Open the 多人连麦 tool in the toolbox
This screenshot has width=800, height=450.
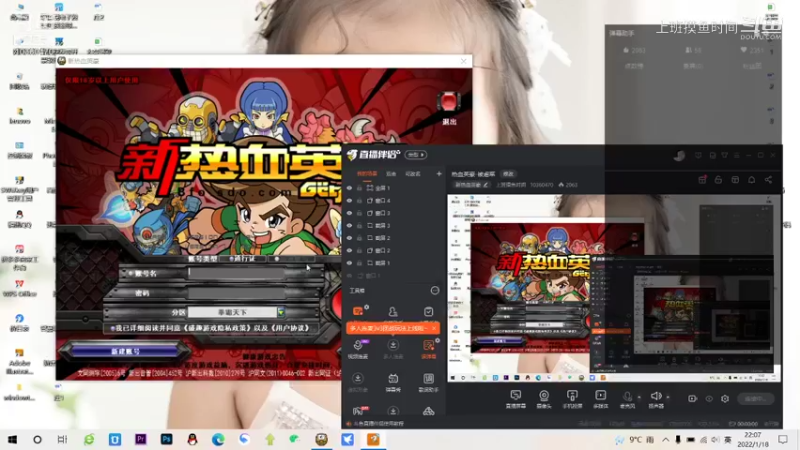coord(393,349)
